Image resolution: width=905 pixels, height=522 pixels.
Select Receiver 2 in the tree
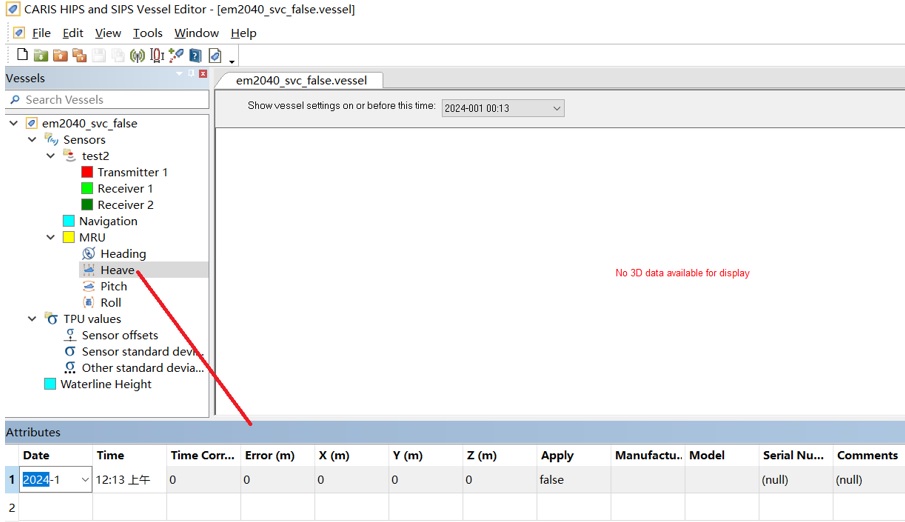tap(125, 204)
